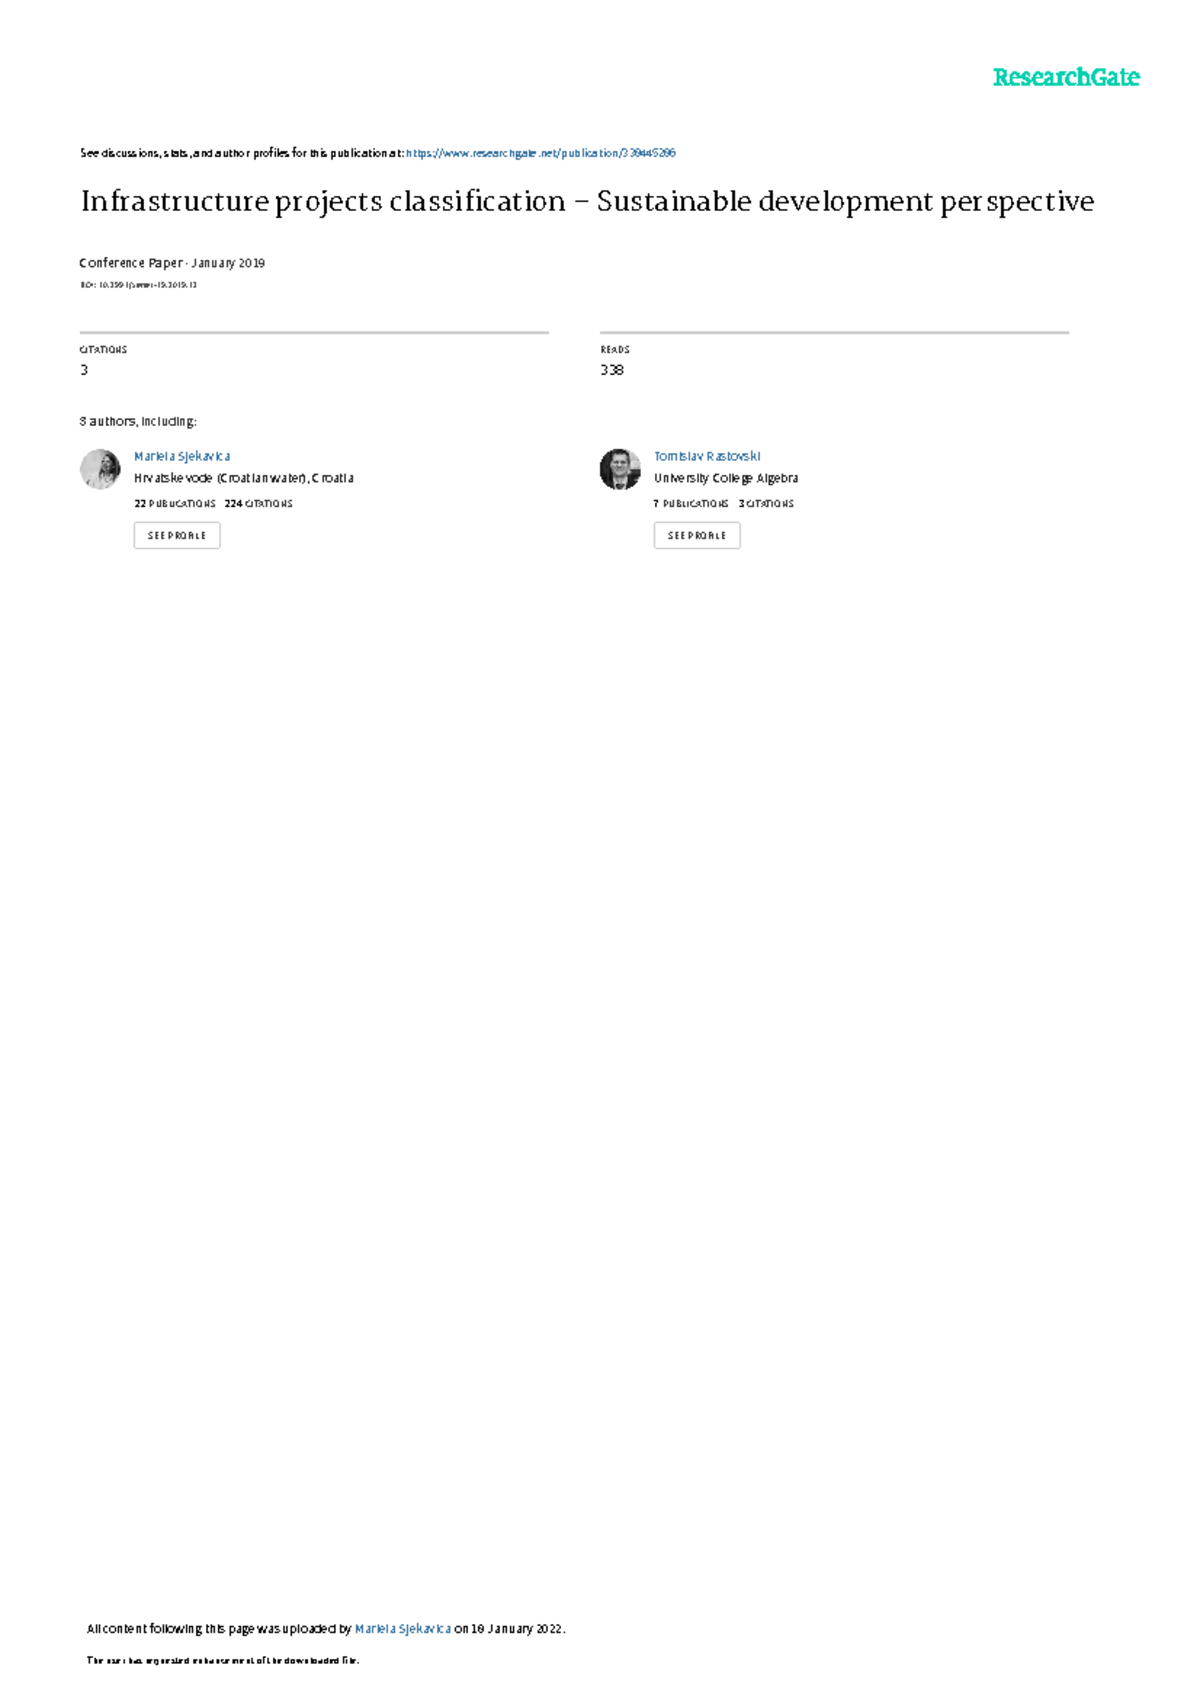The image size is (1200, 1697).
Task: Click the paper title heading
Action: click(x=587, y=201)
